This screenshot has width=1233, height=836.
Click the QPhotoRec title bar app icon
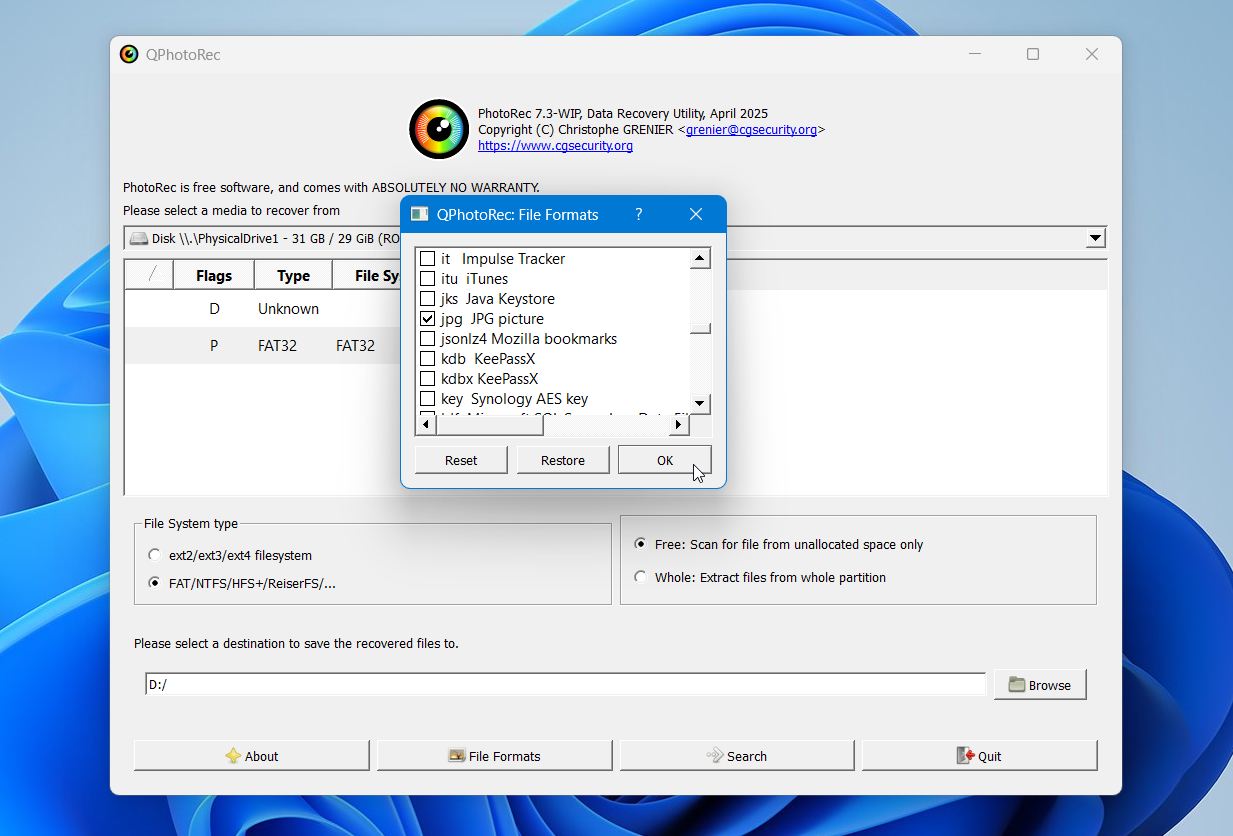point(129,54)
